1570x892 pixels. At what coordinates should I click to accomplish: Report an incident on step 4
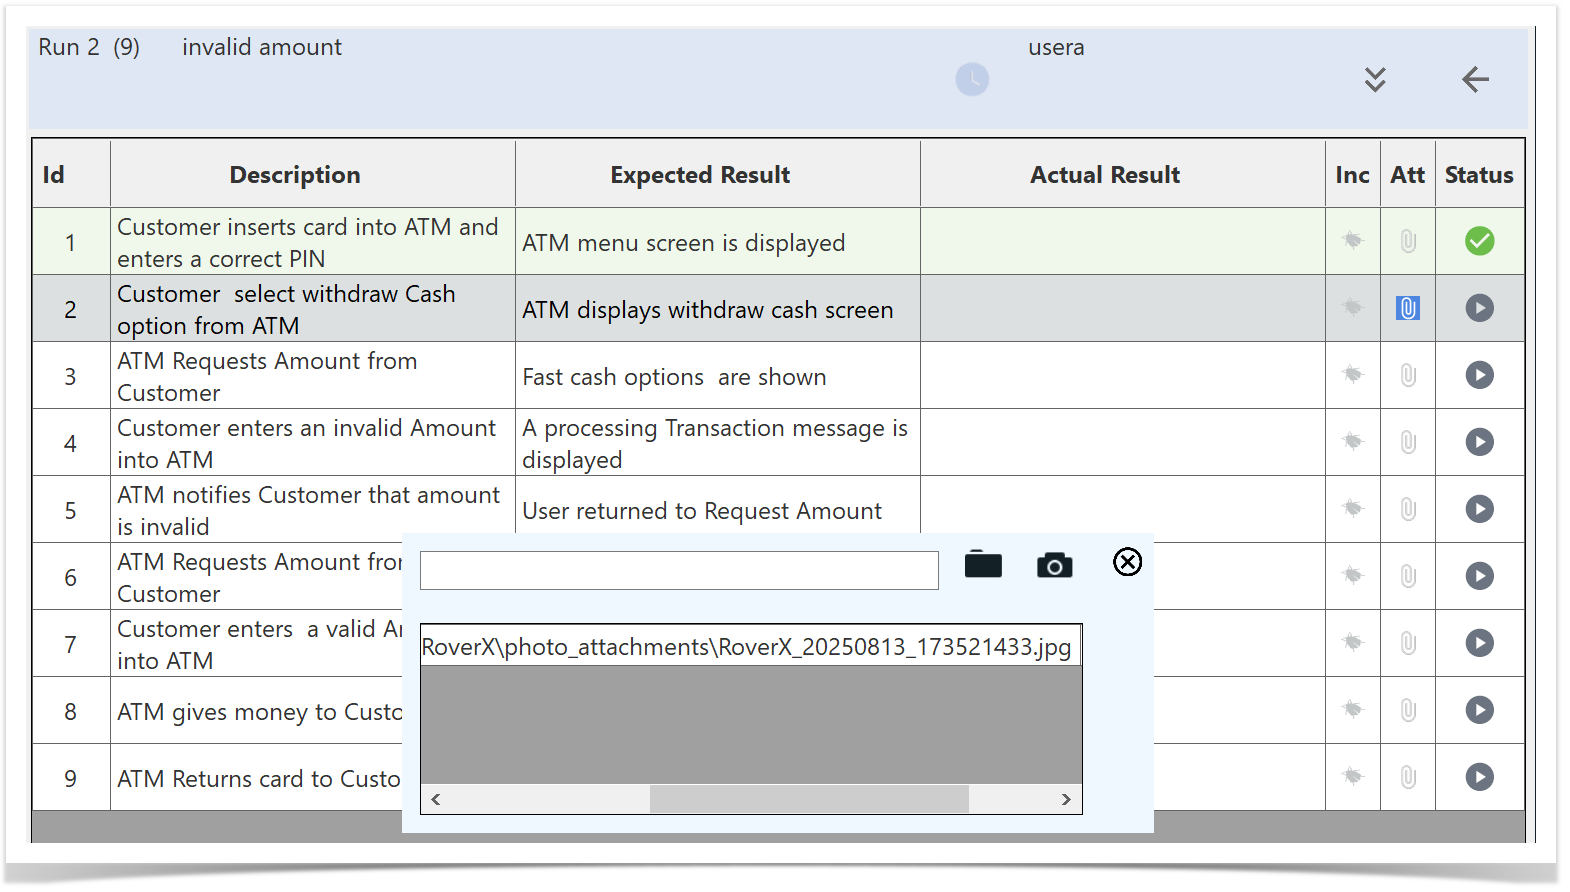pyautogui.click(x=1352, y=442)
